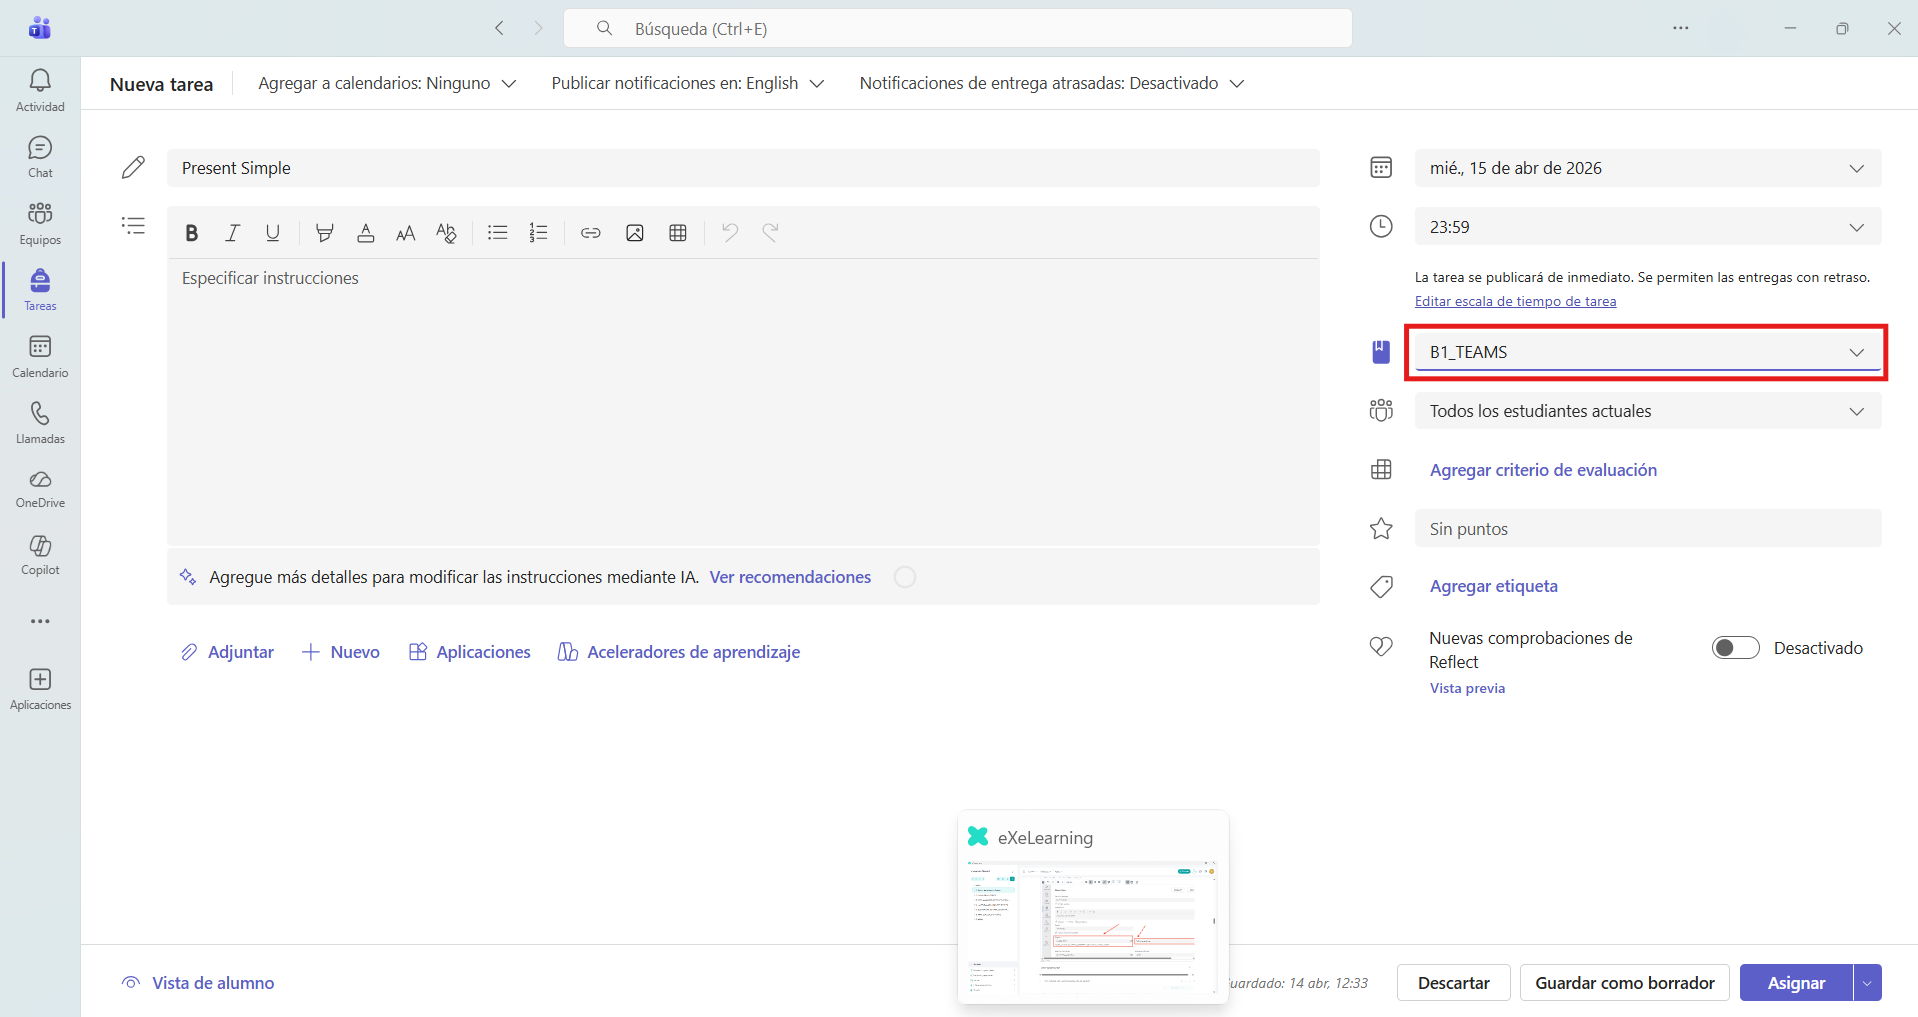Click Agregar etiqueta link
The width and height of the screenshot is (1918, 1017).
1494,586
